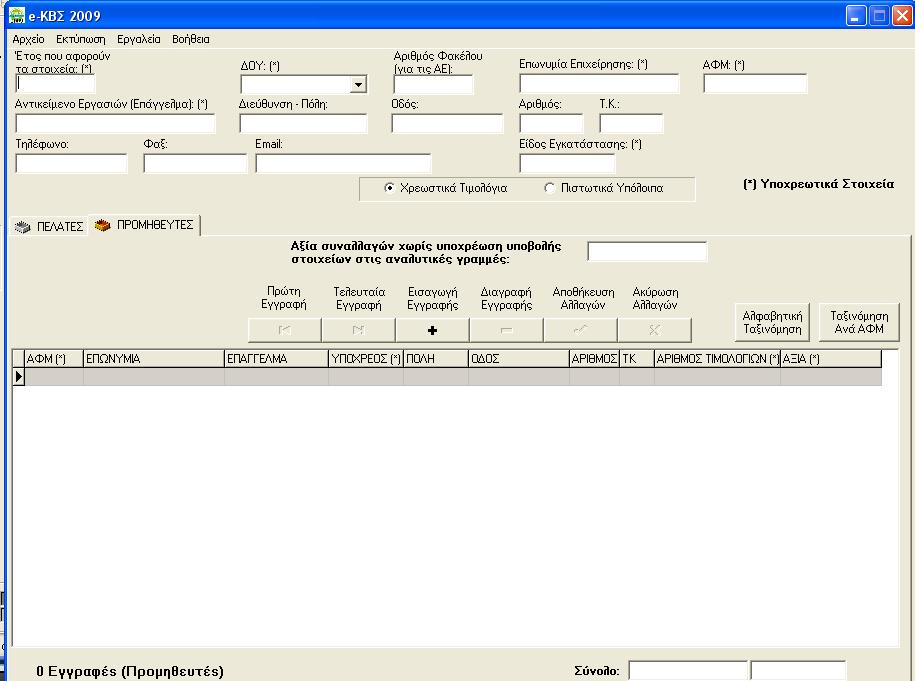Viewport: 915px width, 681px height.
Task: Click the minus icon to delete record
Action: point(506,330)
